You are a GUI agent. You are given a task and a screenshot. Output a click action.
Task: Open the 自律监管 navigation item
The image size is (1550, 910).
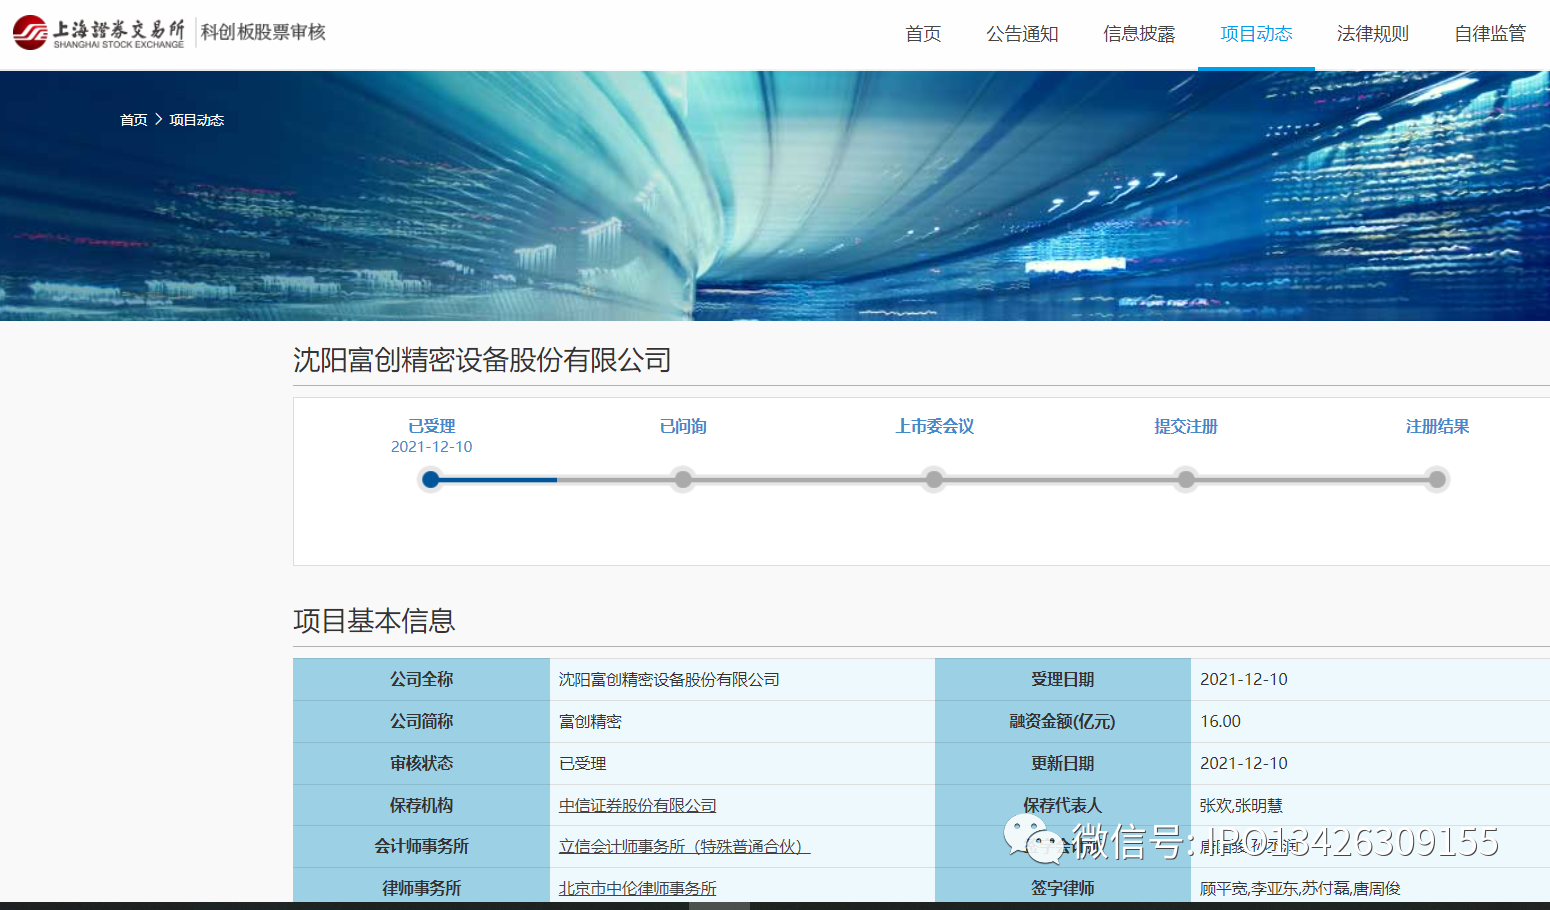(x=1490, y=34)
